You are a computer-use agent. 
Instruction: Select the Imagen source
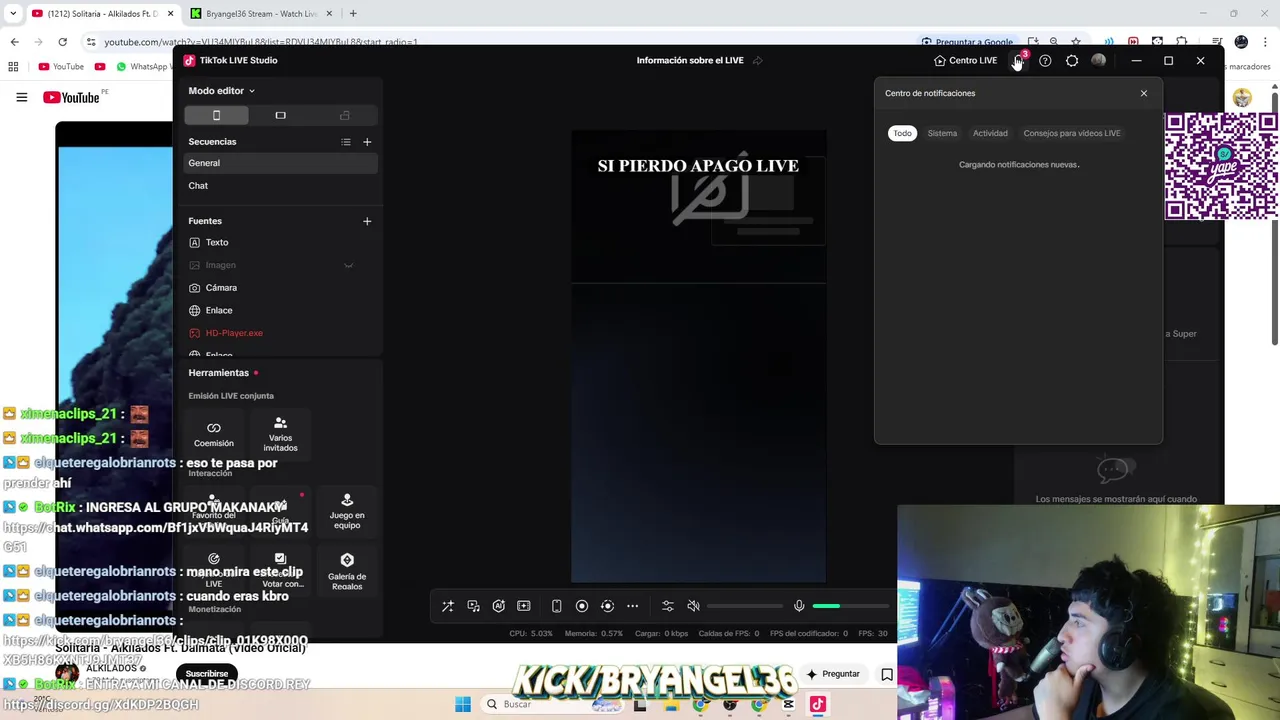[281, 265]
